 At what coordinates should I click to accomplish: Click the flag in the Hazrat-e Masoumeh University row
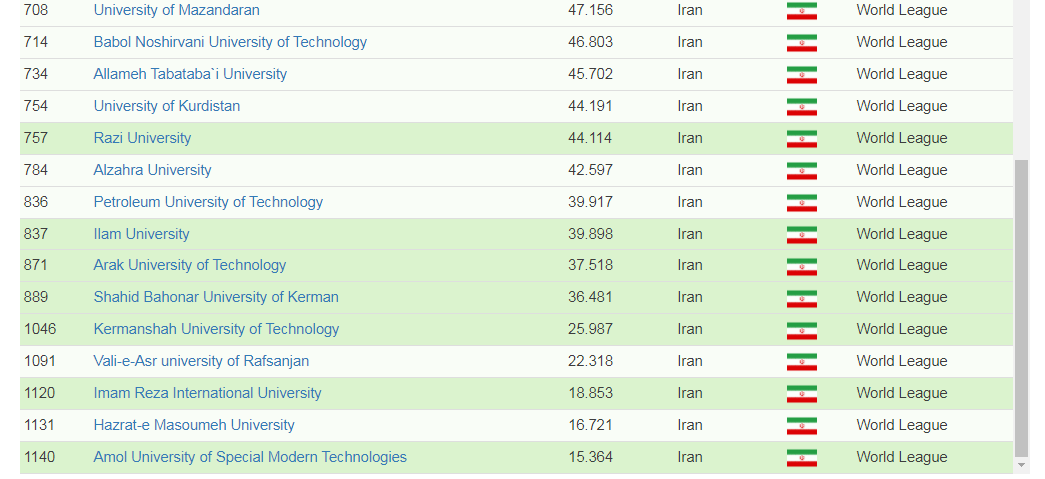pyautogui.click(x=801, y=426)
